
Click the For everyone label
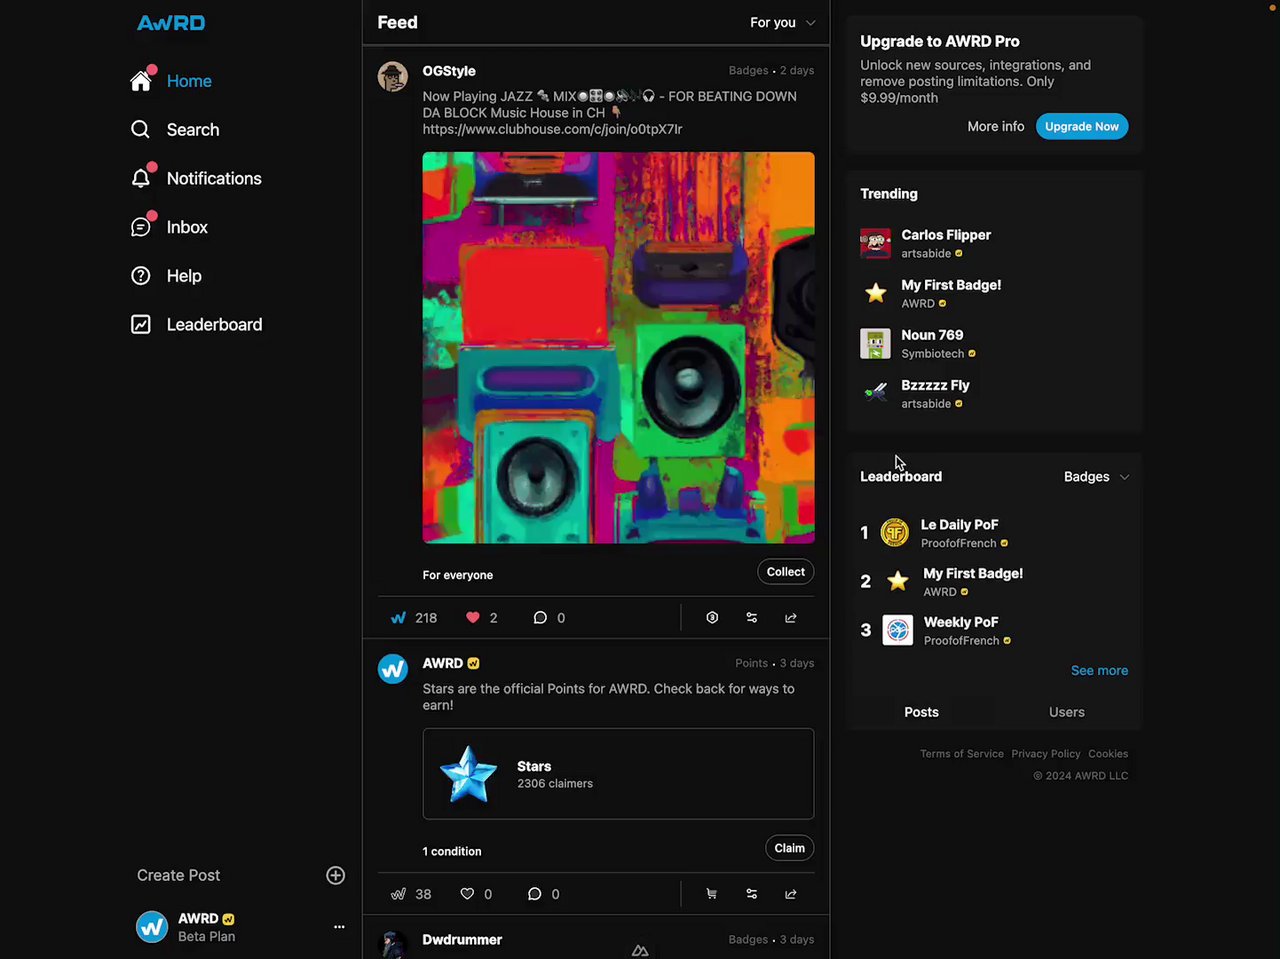tap(457, 575)
